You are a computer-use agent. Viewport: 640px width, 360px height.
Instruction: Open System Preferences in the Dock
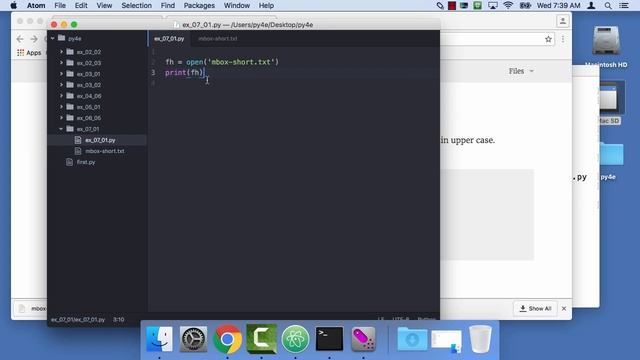pos(193,339)
